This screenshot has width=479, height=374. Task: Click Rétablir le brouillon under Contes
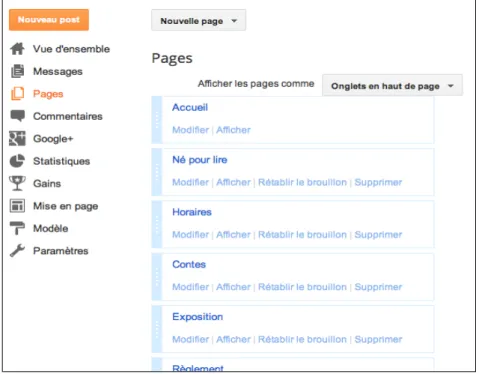(x=302, y=287)
